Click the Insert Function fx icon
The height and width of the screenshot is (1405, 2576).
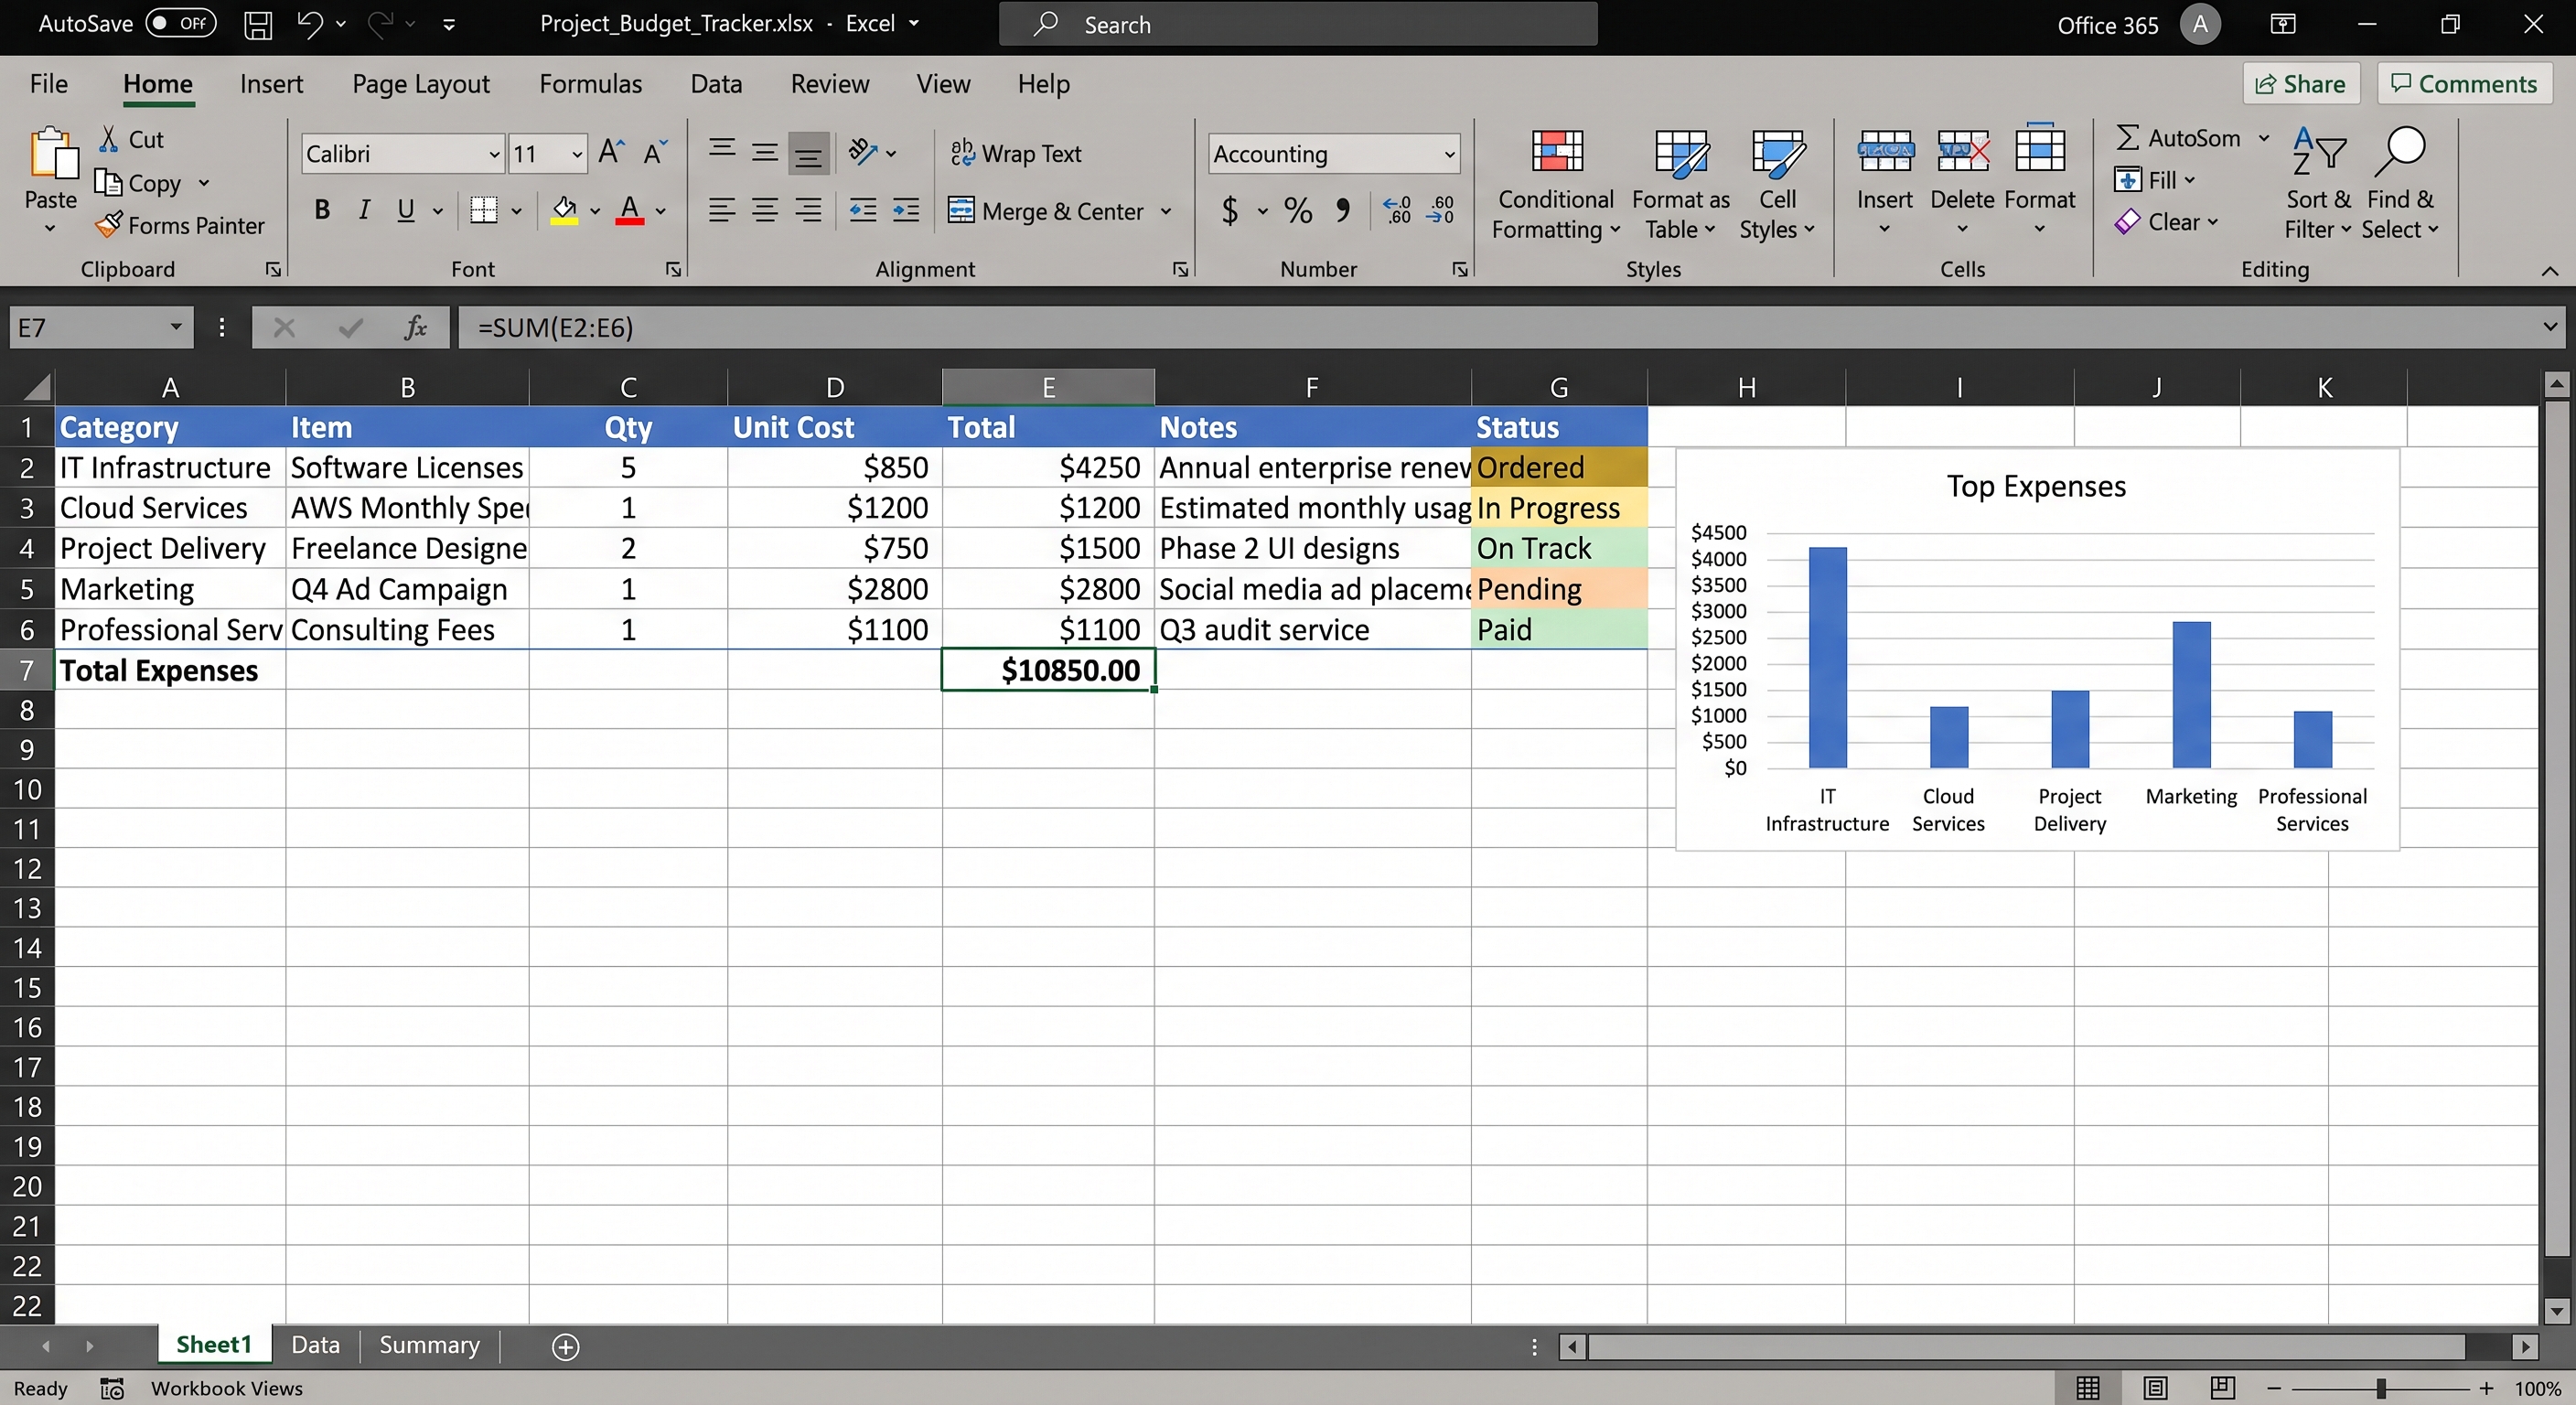(415, 328)
